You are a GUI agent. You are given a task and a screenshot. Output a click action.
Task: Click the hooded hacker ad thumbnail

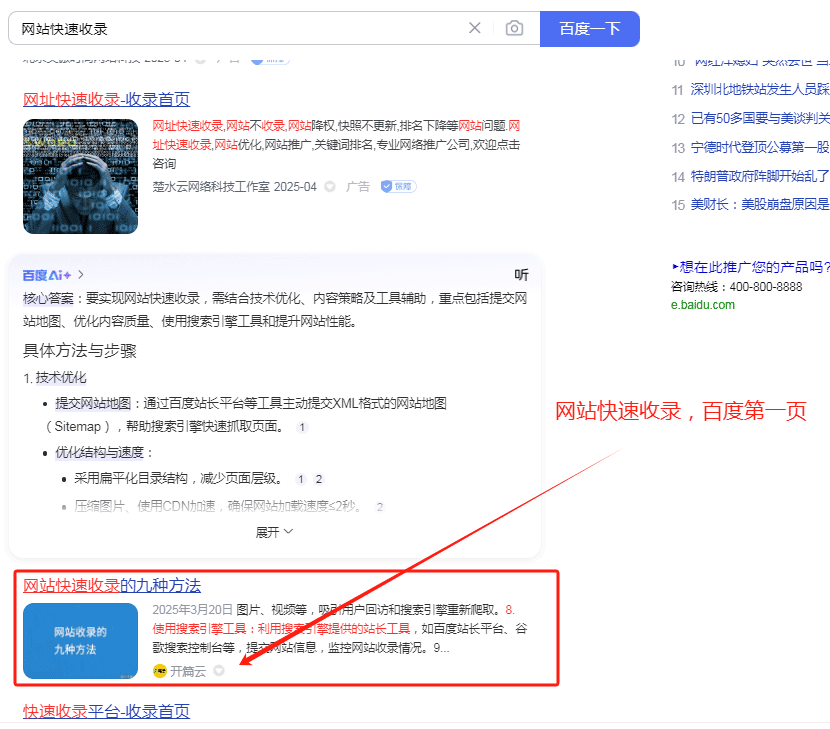[x=81, y=176]
